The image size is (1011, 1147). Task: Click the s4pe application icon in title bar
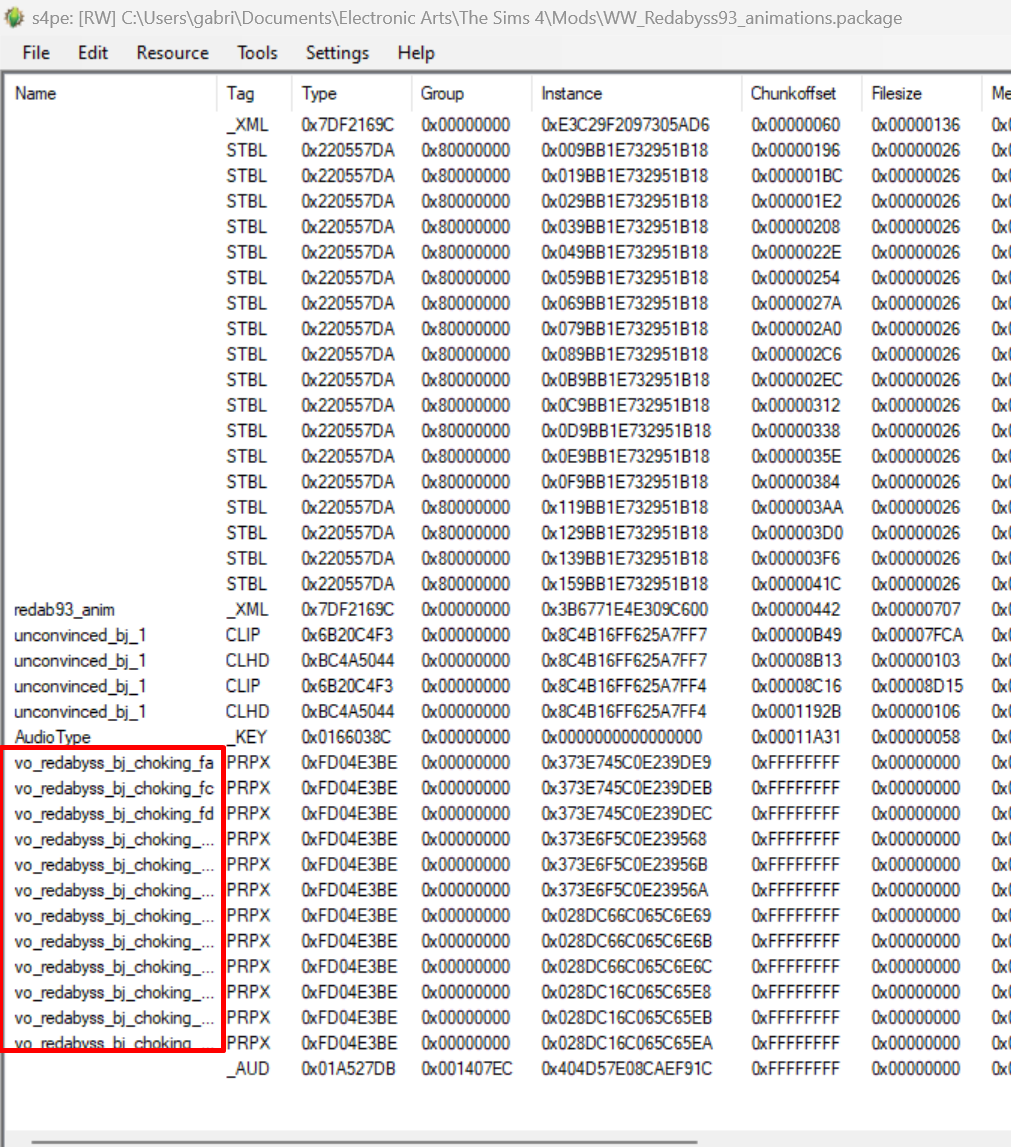[x=14, y=18]
